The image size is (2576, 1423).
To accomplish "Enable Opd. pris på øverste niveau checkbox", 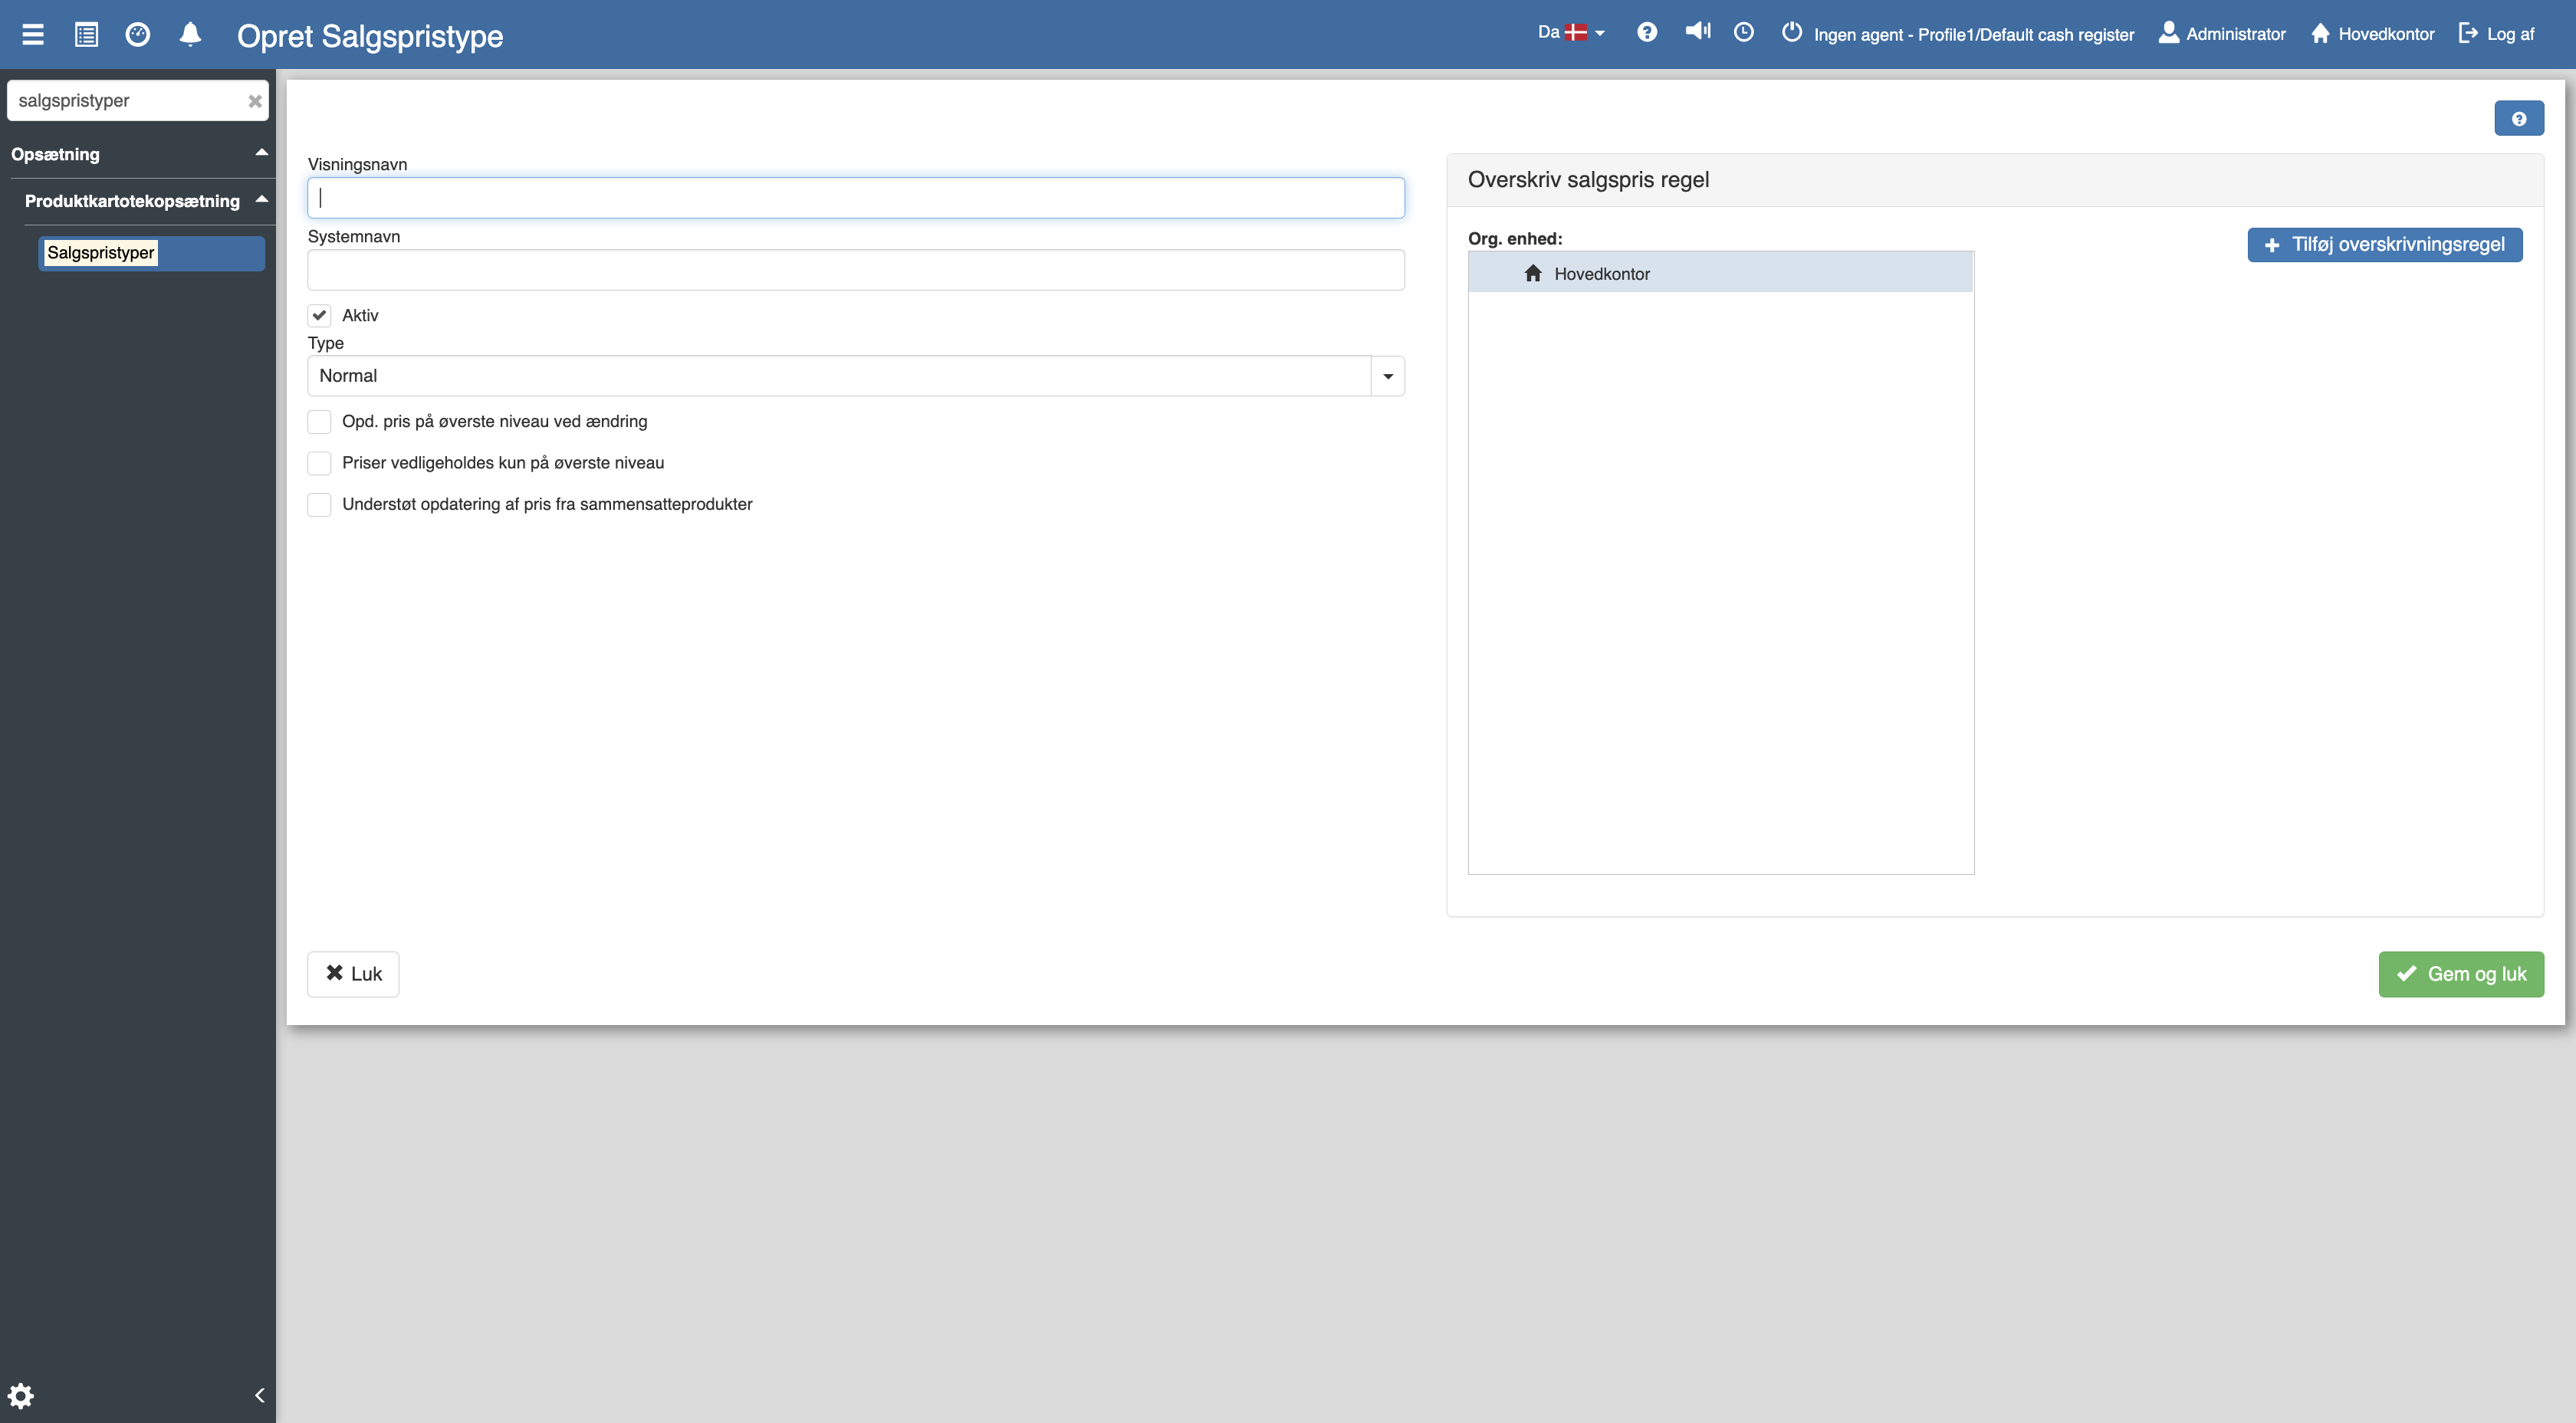I will tap(319, 422).
